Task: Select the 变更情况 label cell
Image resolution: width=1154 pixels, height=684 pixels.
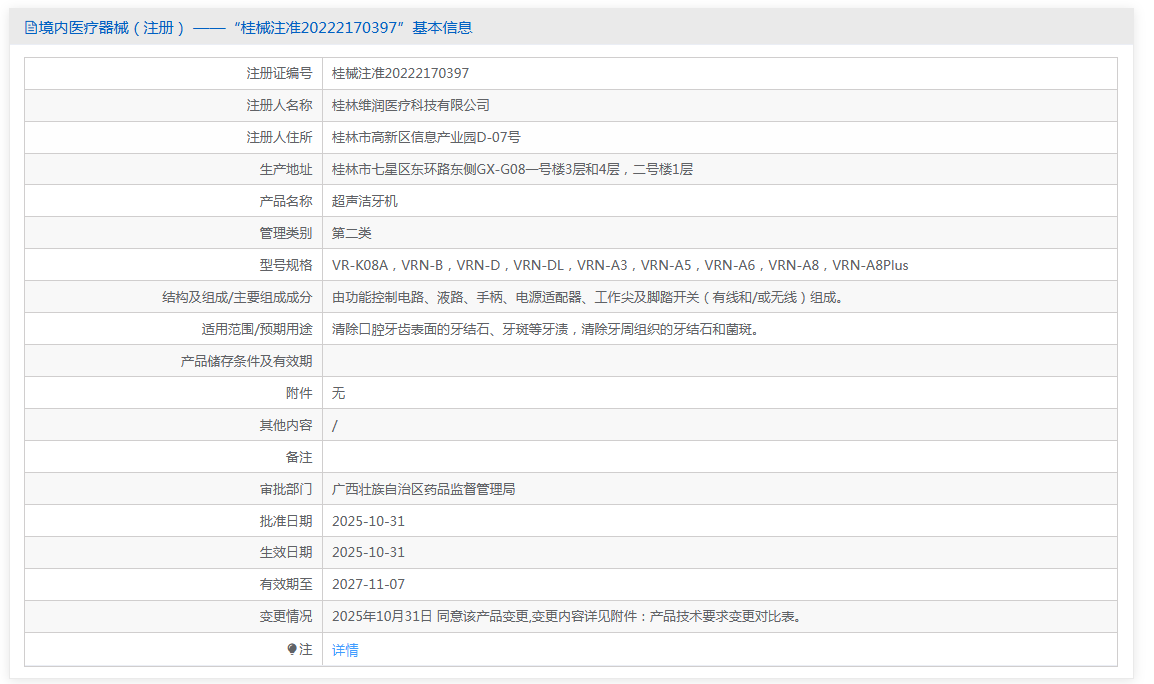Action: (174, 616)
